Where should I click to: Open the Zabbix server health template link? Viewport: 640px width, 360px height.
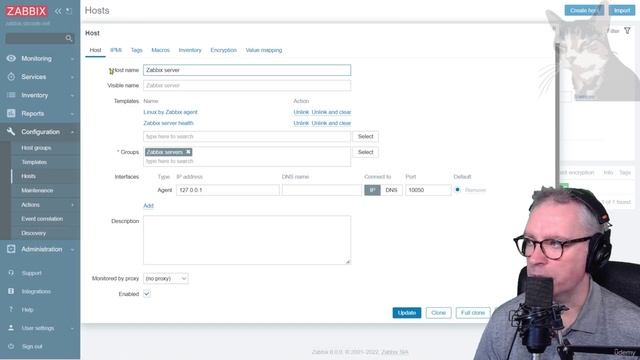coord(168,123)
